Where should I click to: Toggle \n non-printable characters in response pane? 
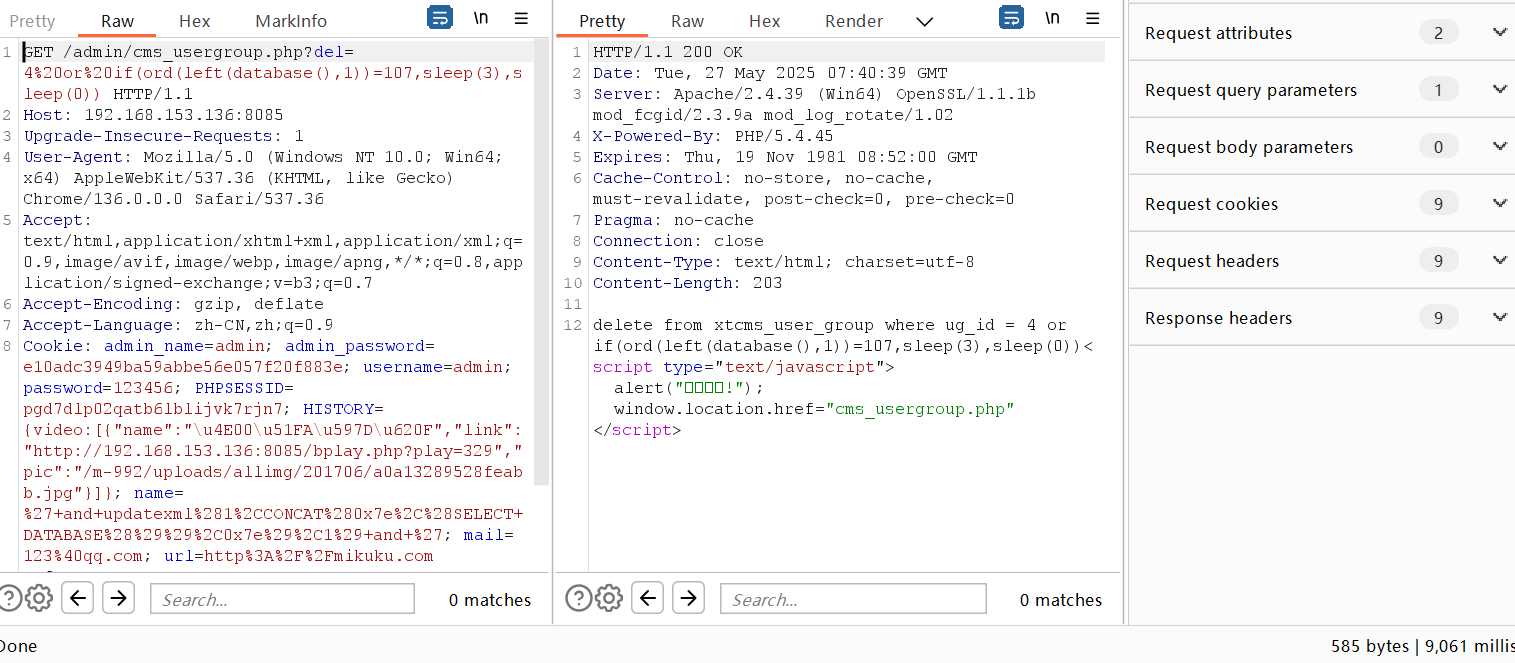click(1052, 18)
